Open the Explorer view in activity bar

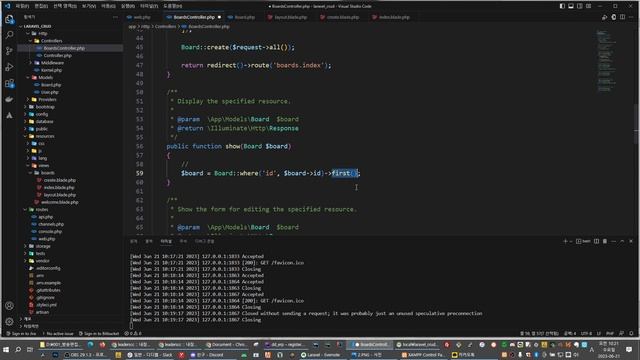coord(9,19)
